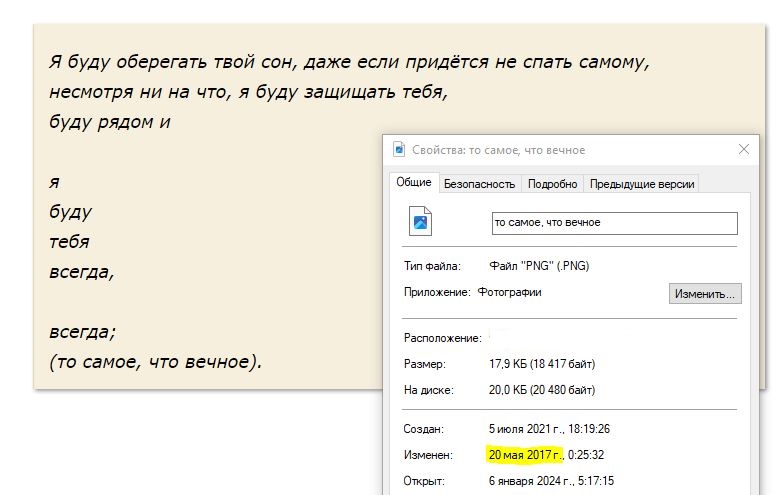Image resolution: width=777 pixels, height=495 pixels.
Task: Switch to the Общие tab
Action: coord(414,182)
